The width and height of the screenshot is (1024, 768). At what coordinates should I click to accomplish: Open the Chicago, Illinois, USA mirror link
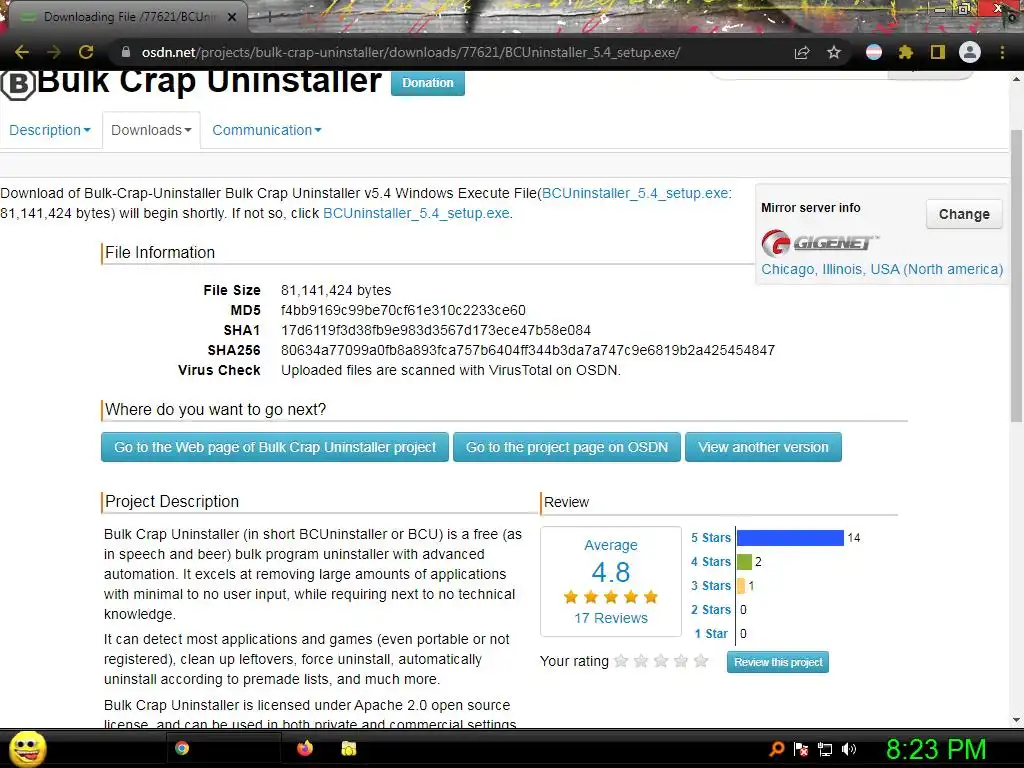[x=882, y=269]
